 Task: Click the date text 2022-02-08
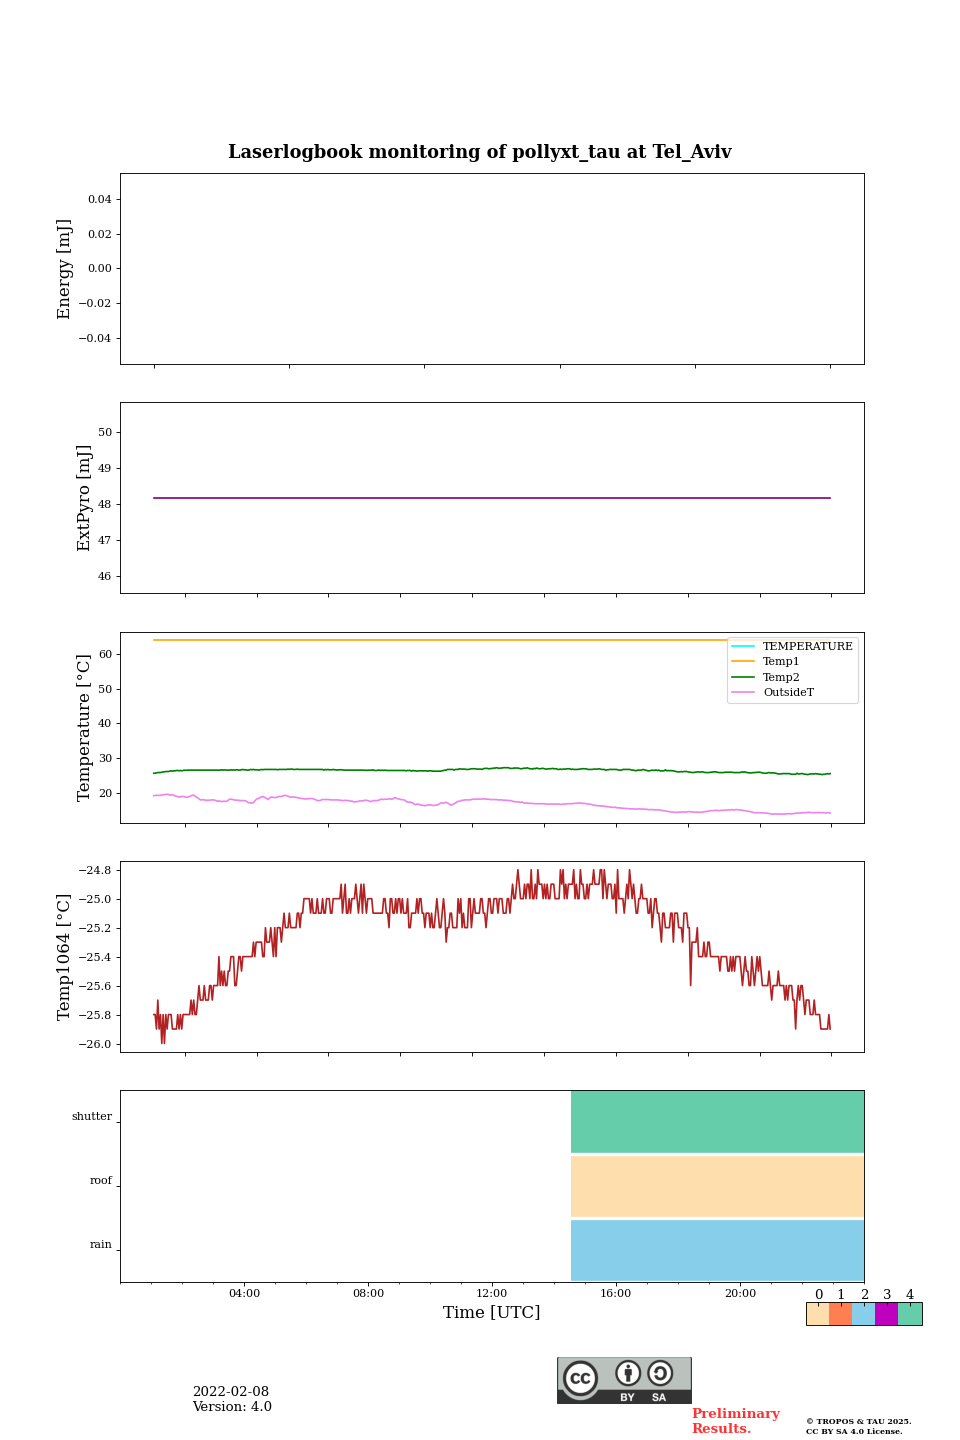(231, 1392)
